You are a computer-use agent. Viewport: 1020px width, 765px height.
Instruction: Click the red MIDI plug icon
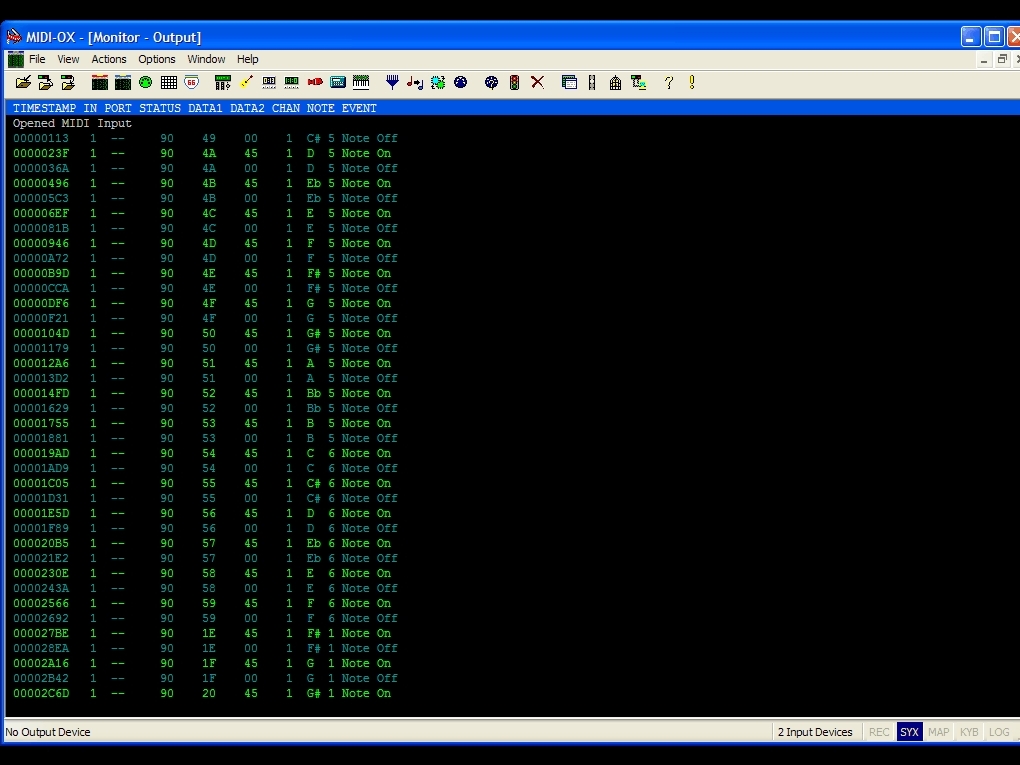coord(315,83)
